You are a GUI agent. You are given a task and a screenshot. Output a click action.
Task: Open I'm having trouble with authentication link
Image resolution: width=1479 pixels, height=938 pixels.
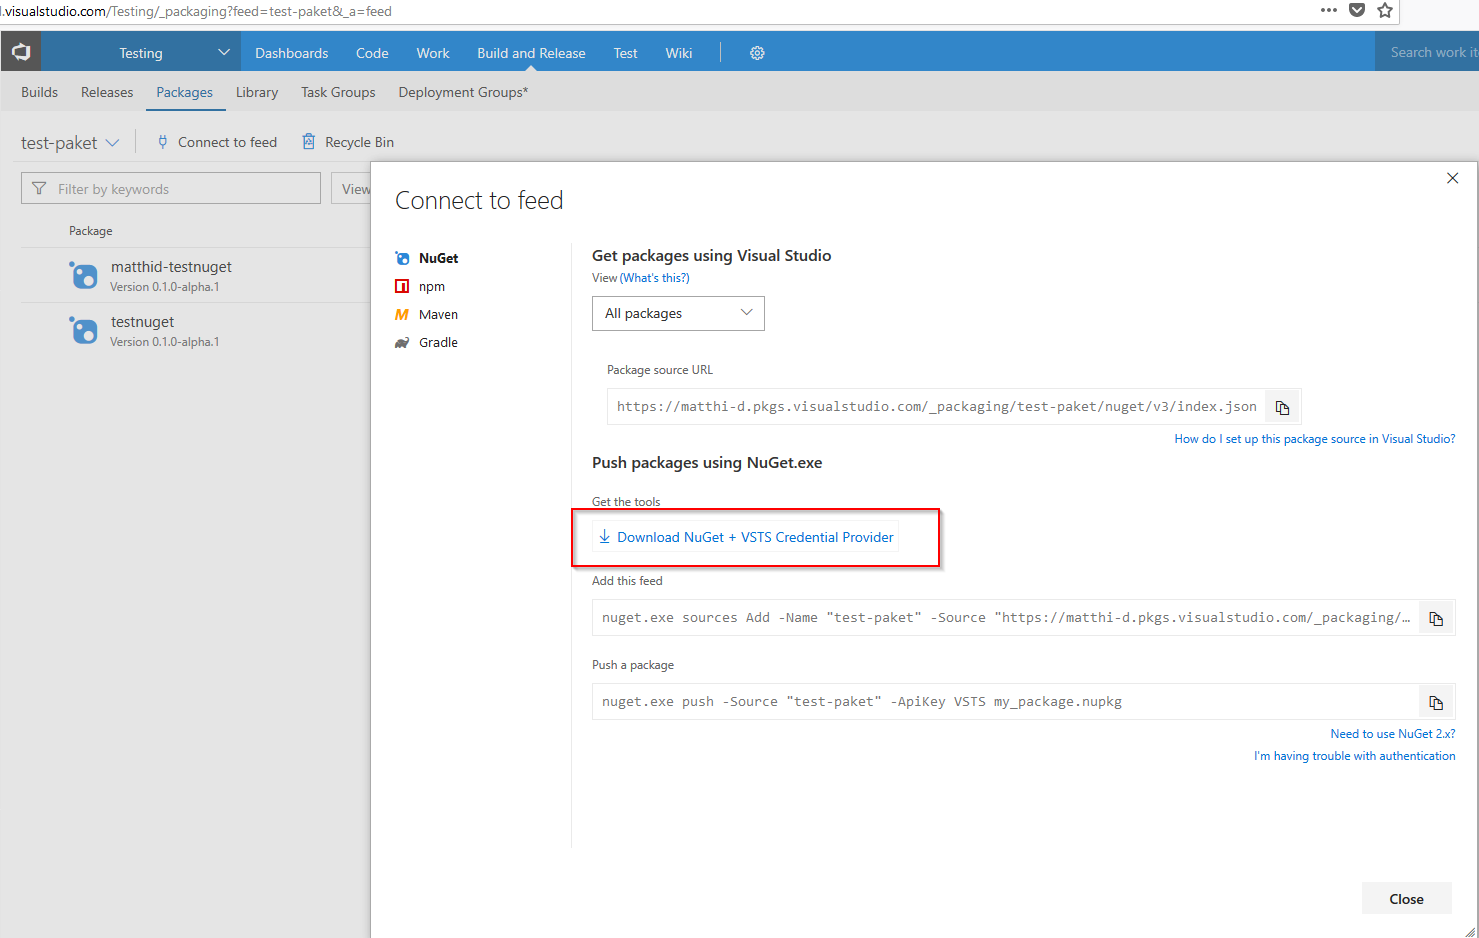point(1355,756)
